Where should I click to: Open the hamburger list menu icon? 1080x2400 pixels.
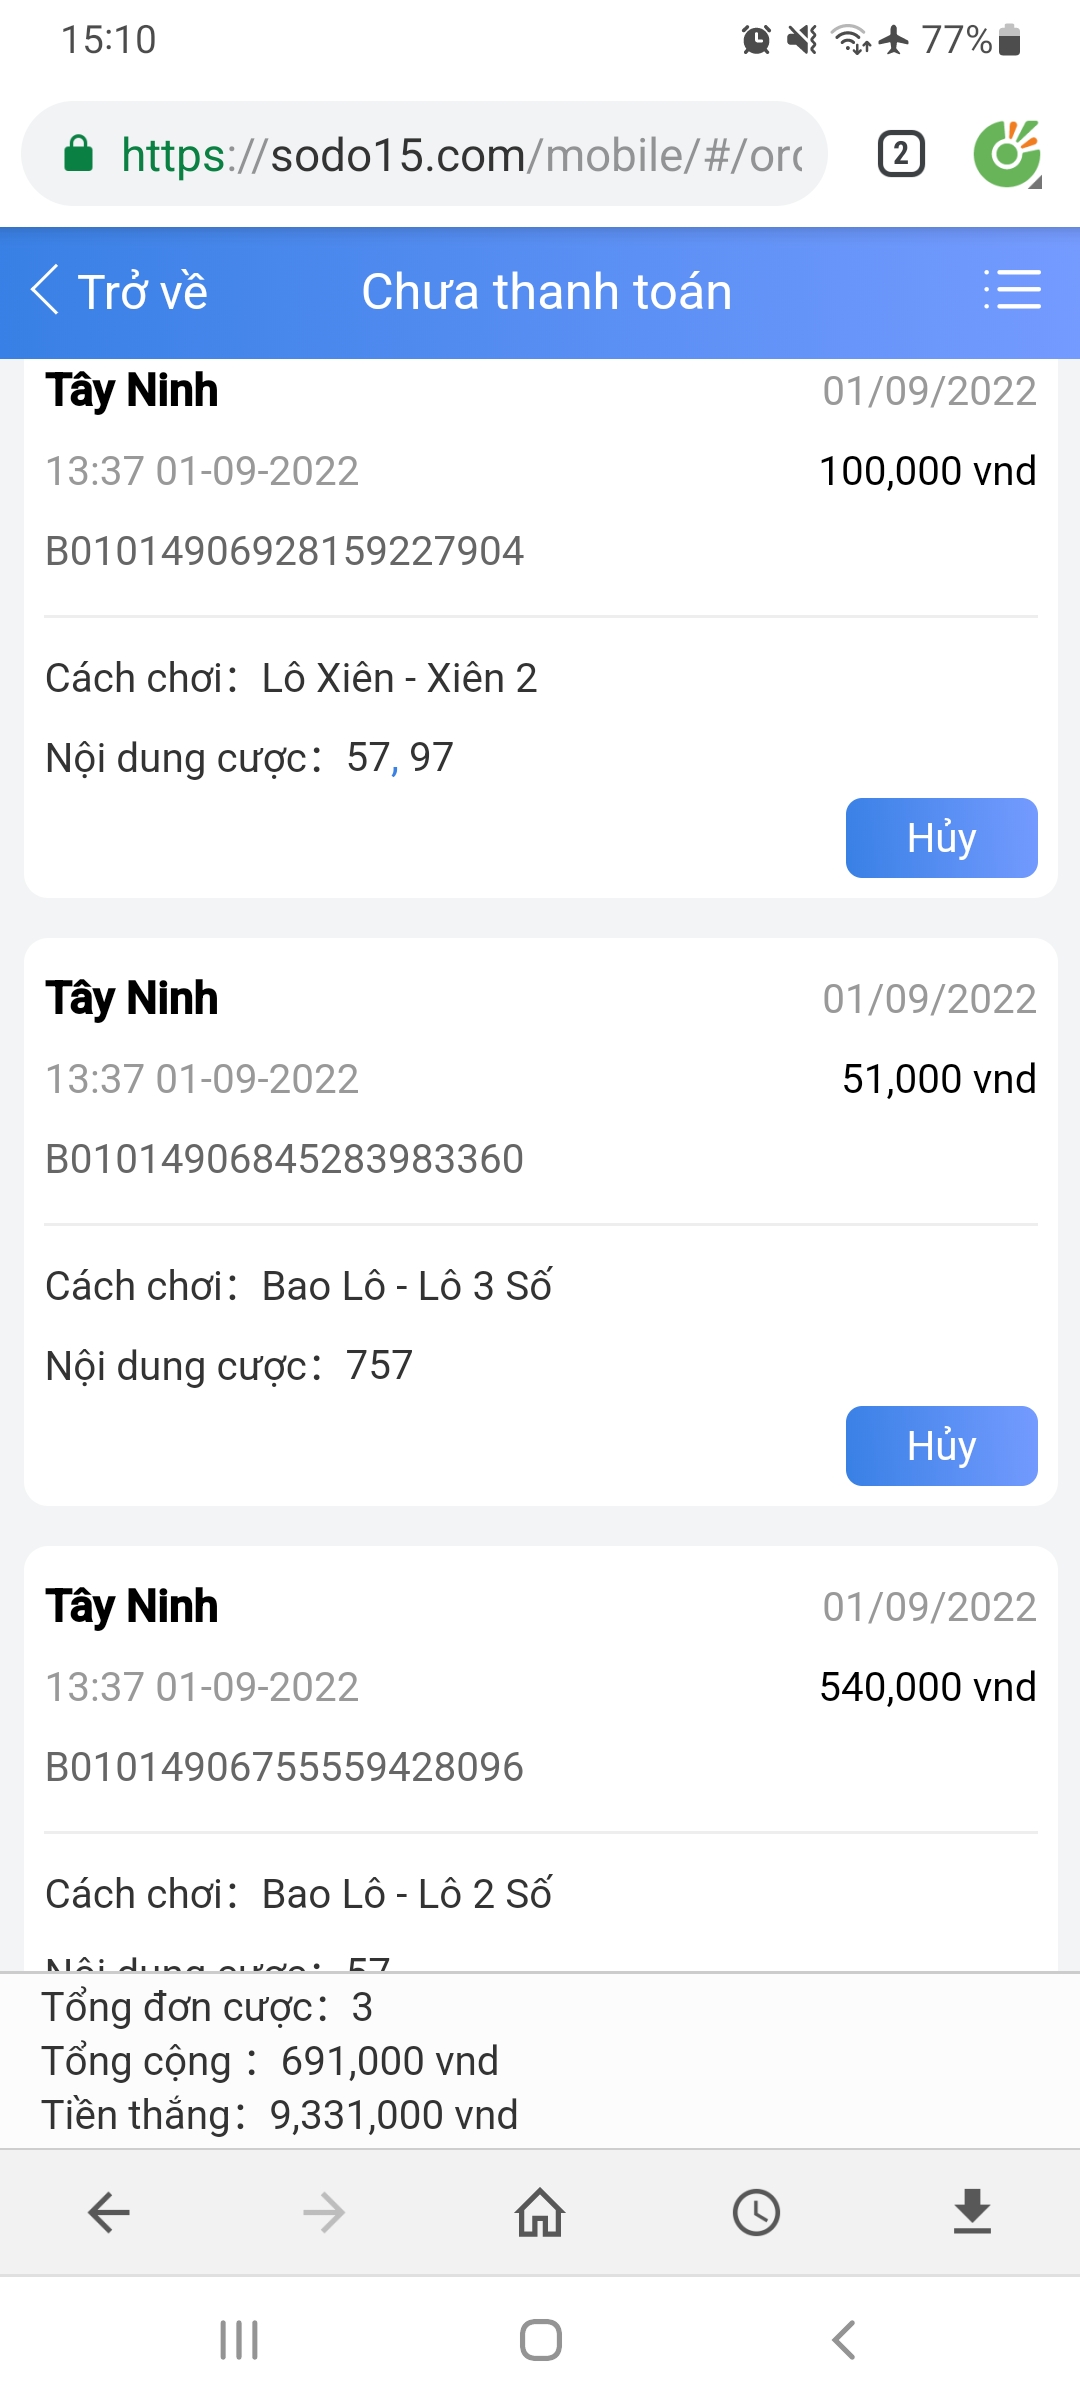tap(1012, 290)
